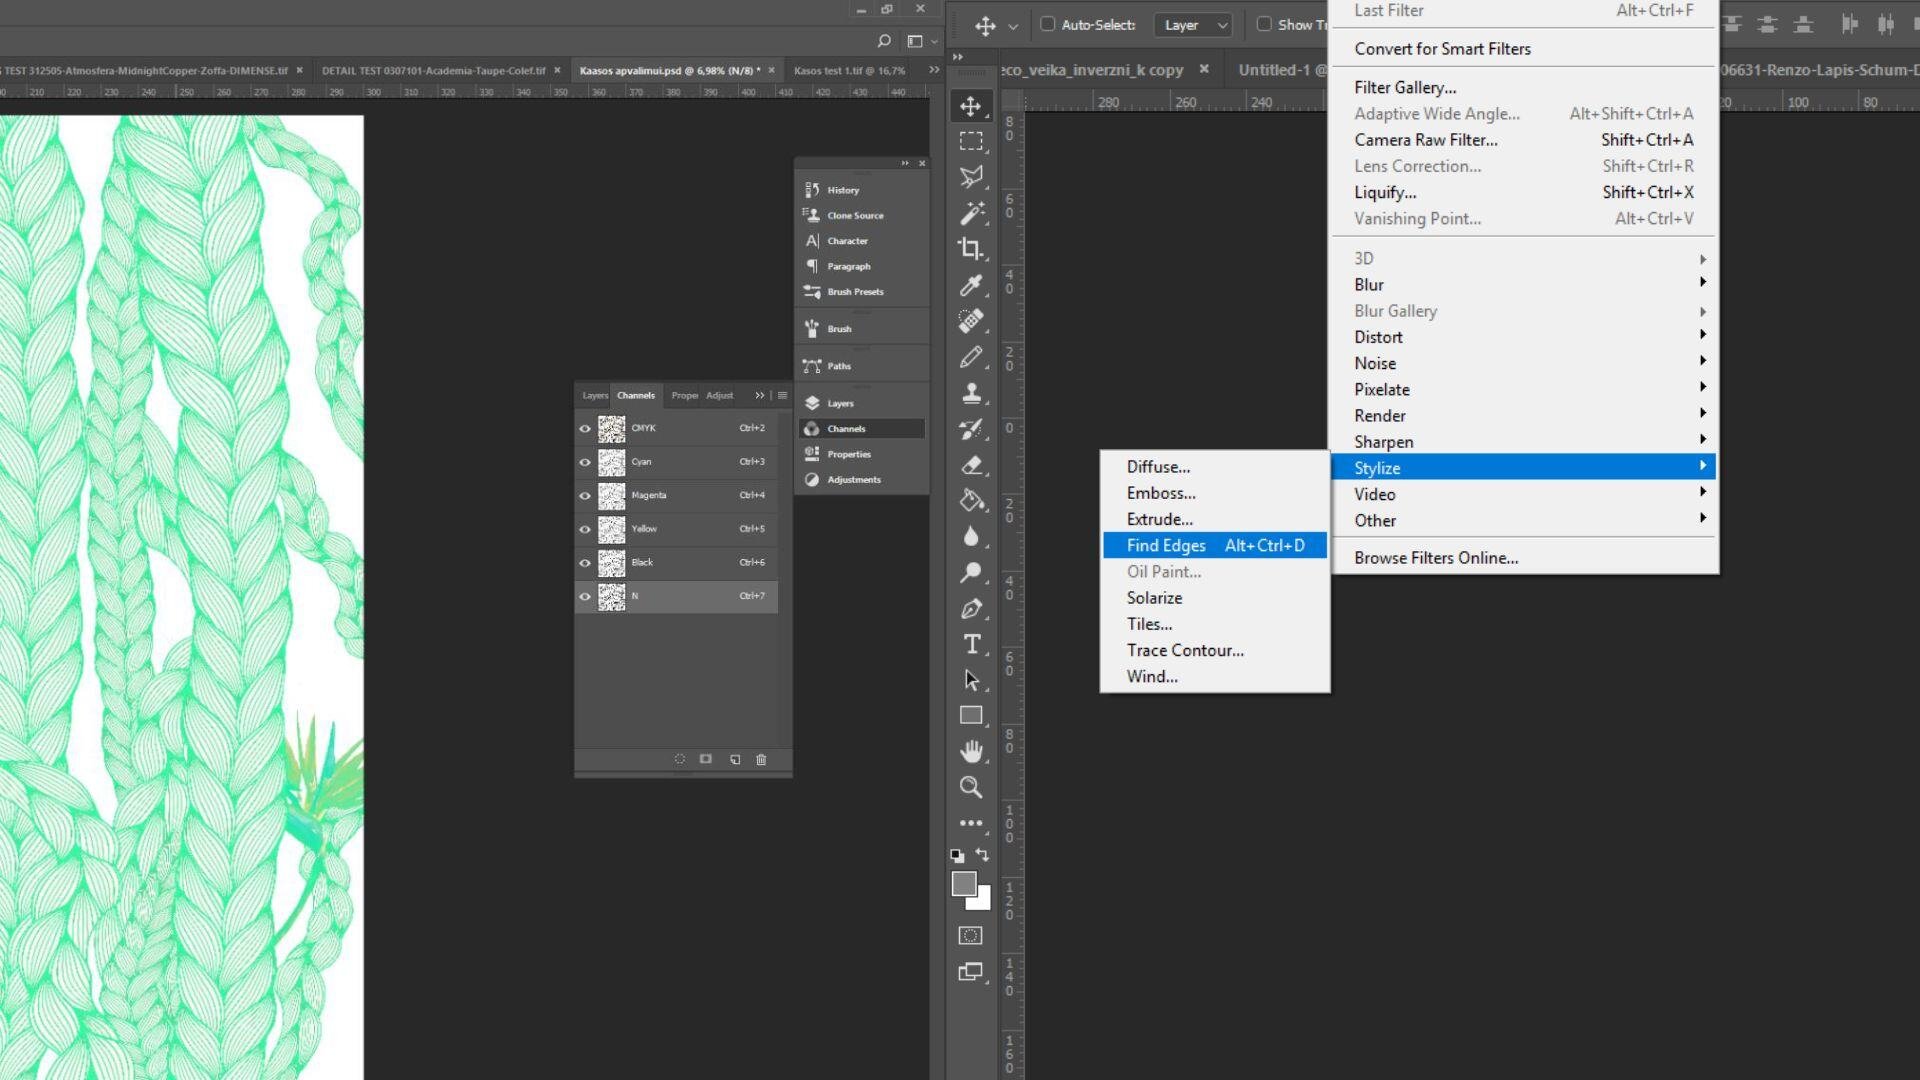The image size is (1920, 1080).
Task: Open the Layer auto-select dropdown
Action: click(x=1192, y=25)
